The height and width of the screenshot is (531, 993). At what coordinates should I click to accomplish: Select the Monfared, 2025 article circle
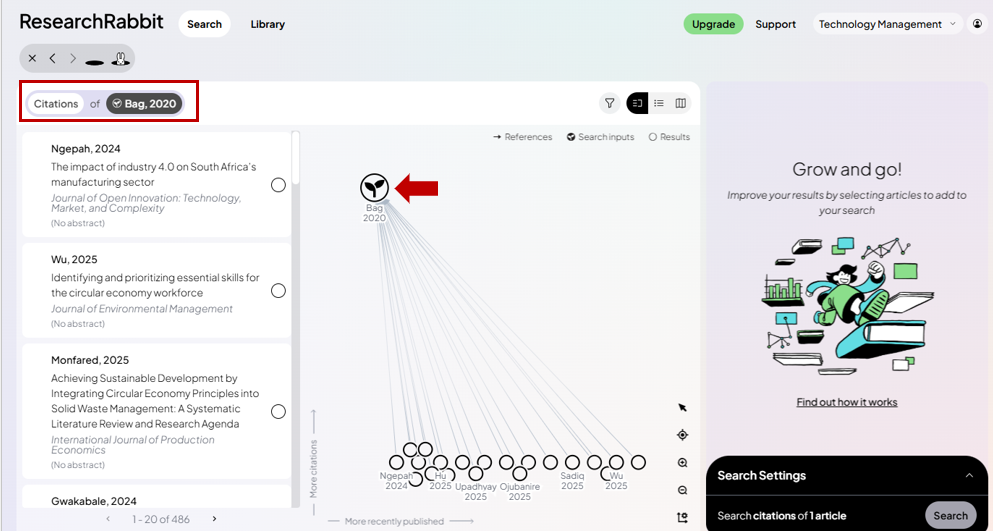tap(278, 411)
